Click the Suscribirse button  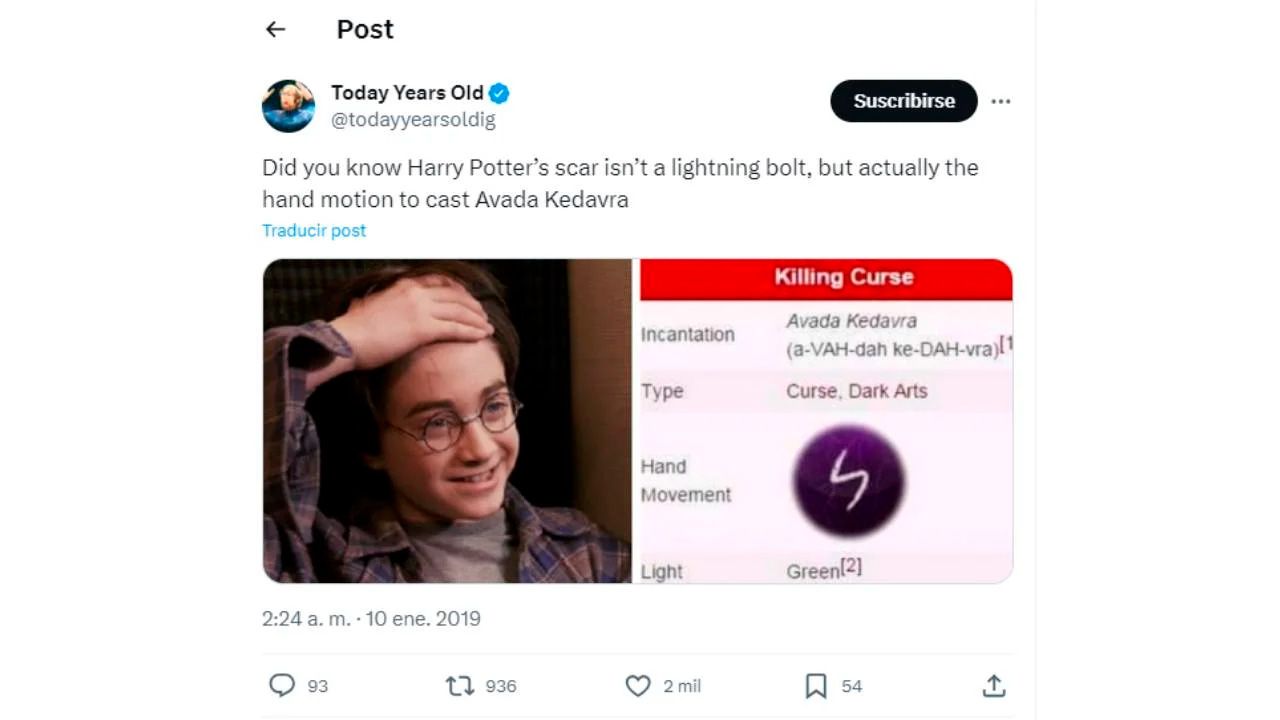click(x=903, y=101)
